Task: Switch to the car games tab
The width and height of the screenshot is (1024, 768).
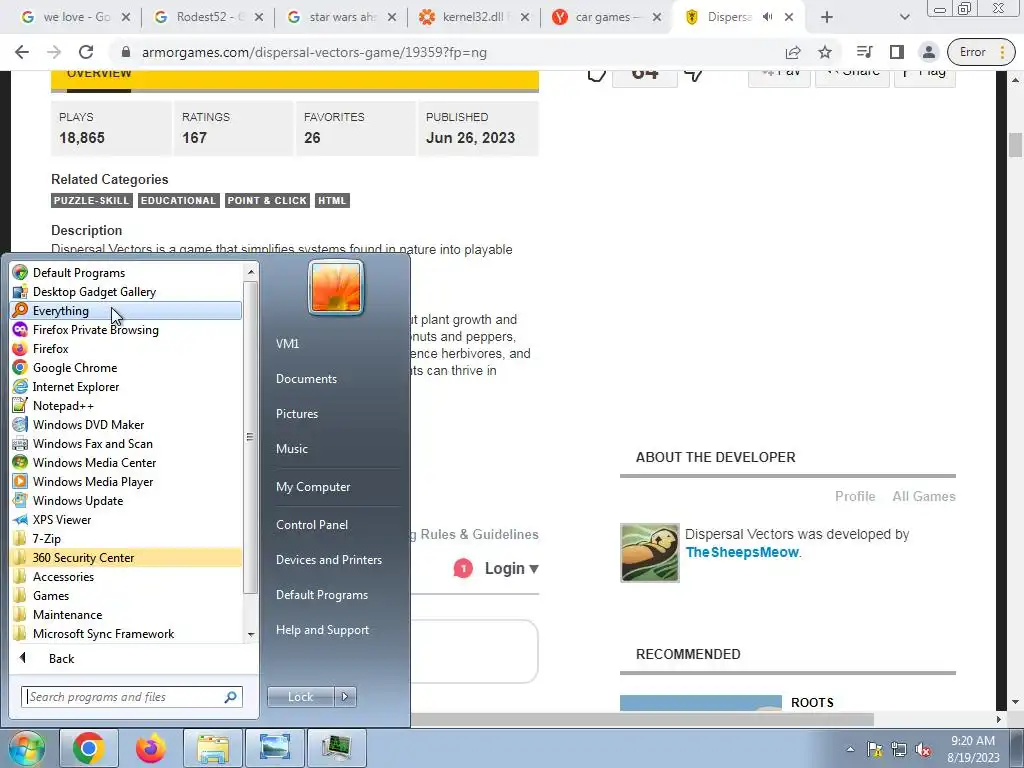Action: (607, 17)
